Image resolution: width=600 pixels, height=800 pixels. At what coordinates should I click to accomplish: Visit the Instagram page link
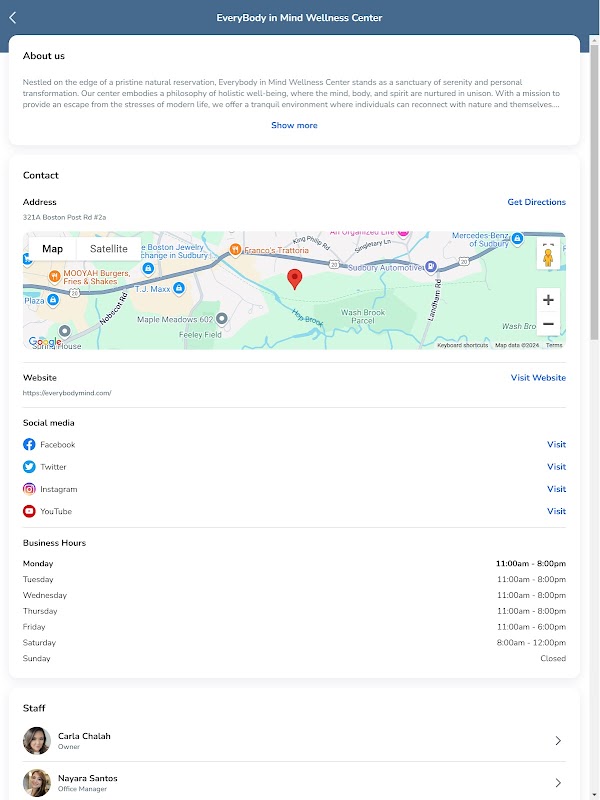click(x=557, y=489)
